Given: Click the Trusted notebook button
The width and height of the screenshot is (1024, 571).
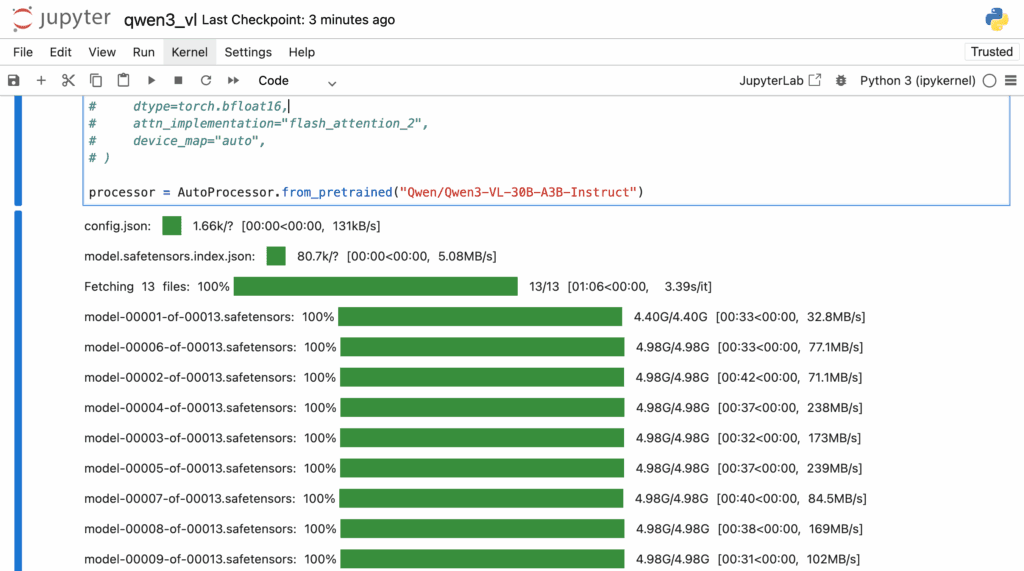Looking at the screenshot, I should coord(991,52).
